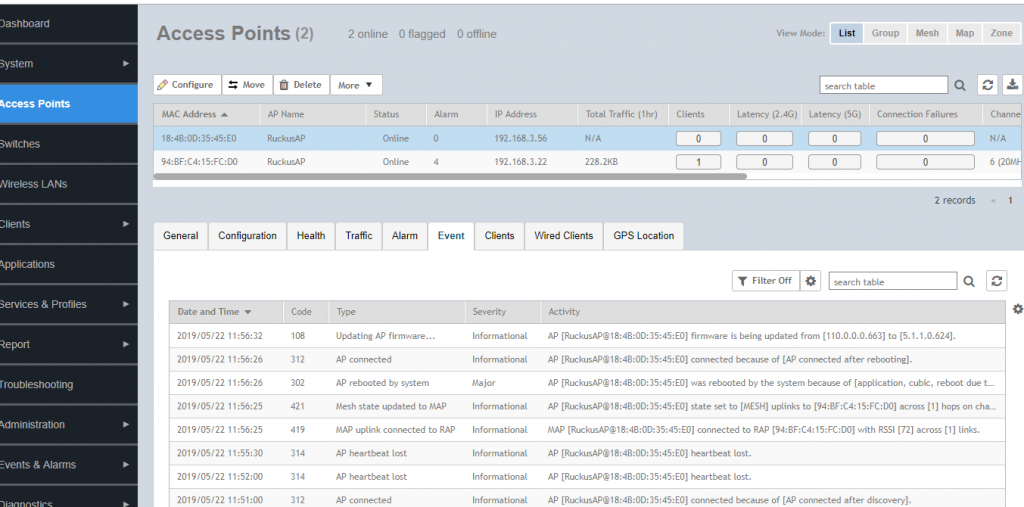This screenshot has height=507, width=1024.
Task: Open the Health tab
Action: (x=310, y=236)
